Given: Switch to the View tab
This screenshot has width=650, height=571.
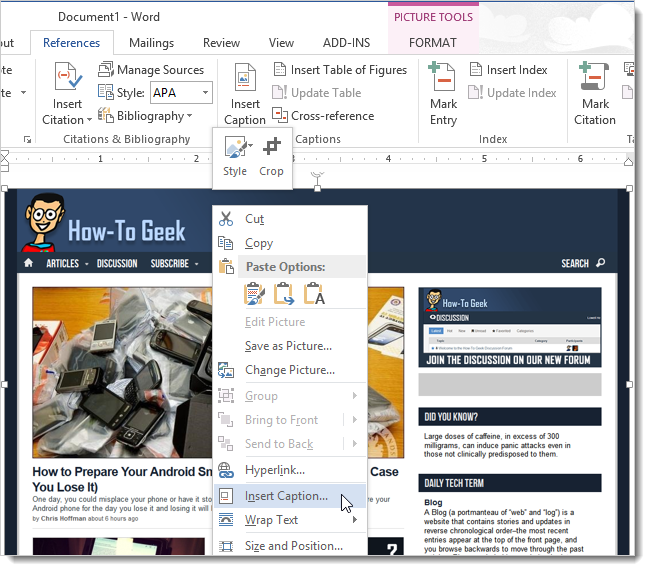Looking at the screenshot, I should click(281, 43).
